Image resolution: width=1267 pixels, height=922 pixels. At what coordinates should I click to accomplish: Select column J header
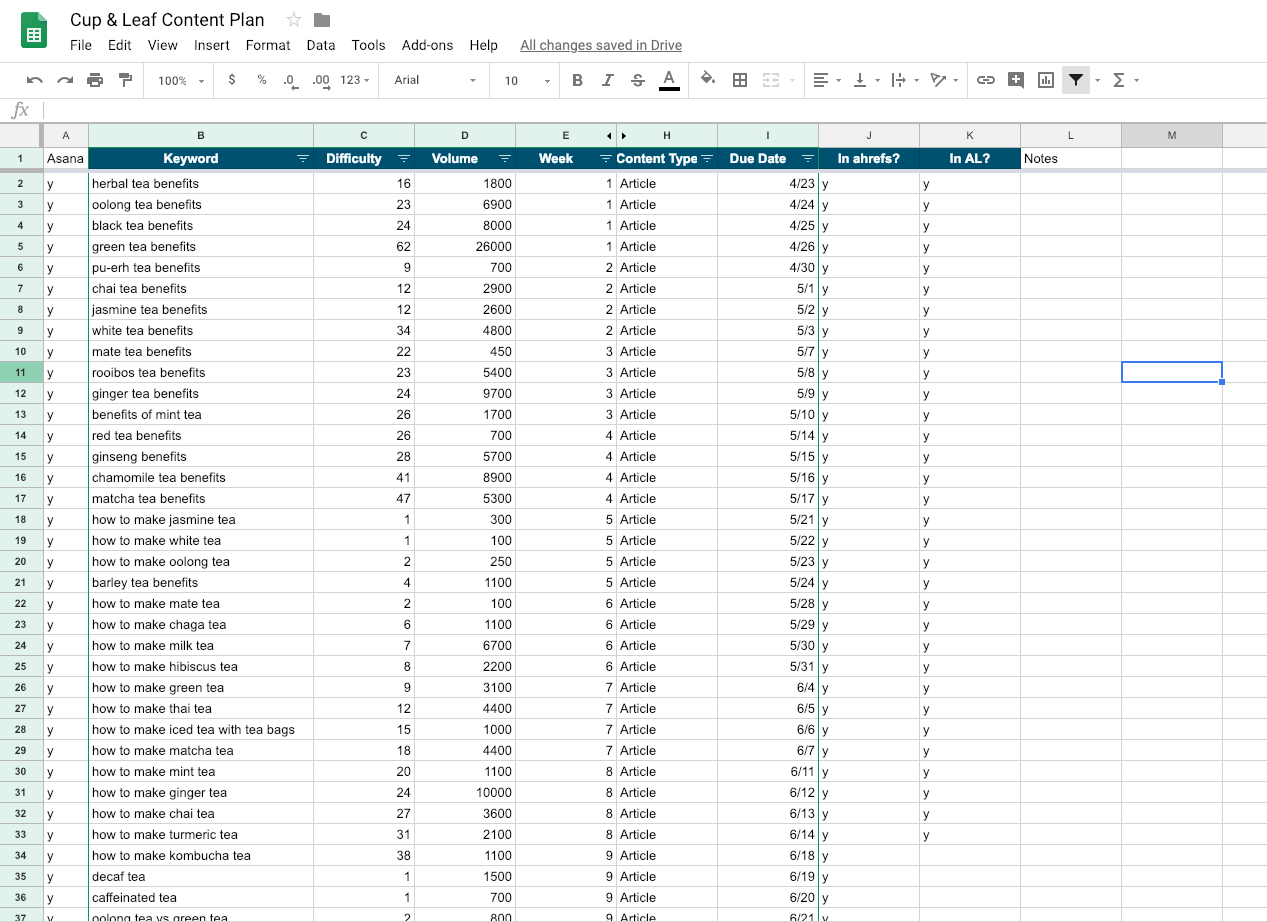click(x=869, y=135)
